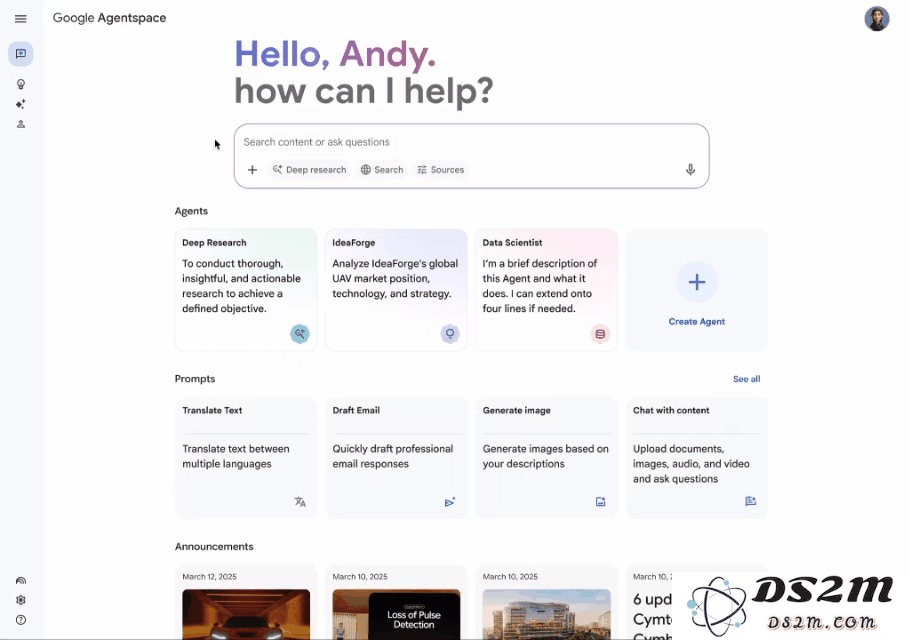Image resolution: width=910 pixels, height=640 pixels.
Task: Click the Deep Research agent icon badge
Action: [299, 334]
